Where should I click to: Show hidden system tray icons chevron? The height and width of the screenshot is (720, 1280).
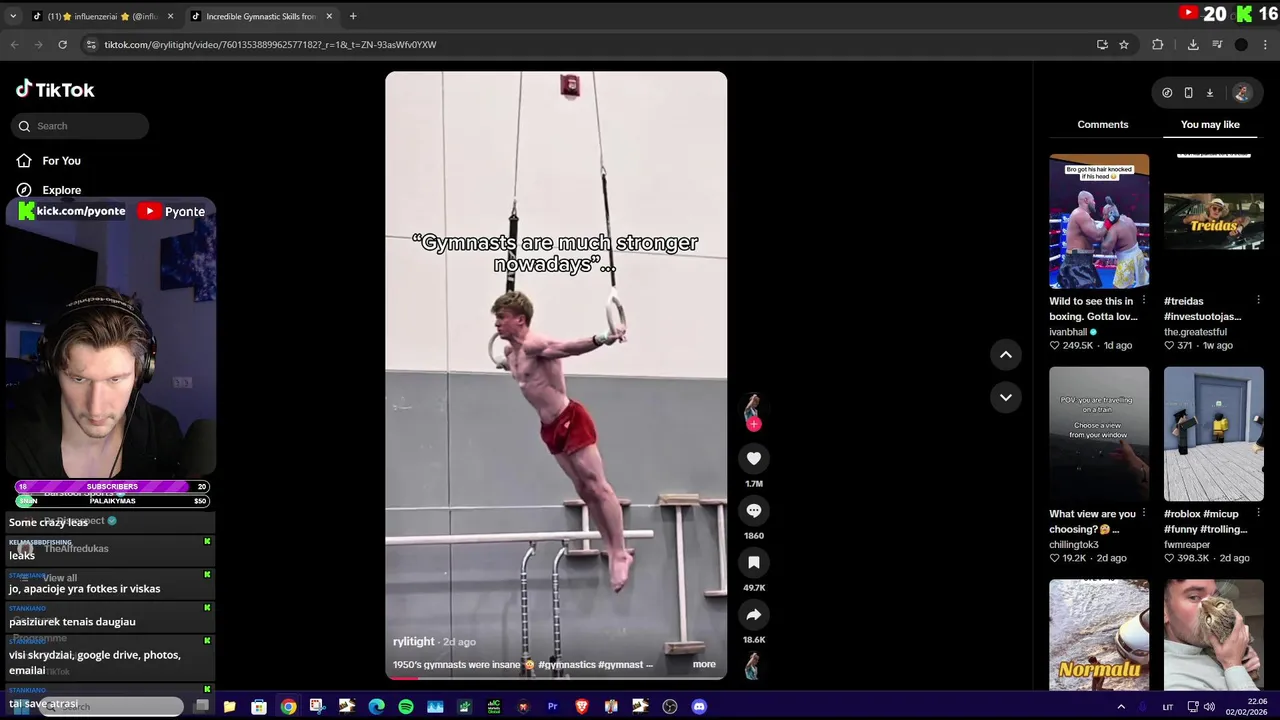[1120, 706]
